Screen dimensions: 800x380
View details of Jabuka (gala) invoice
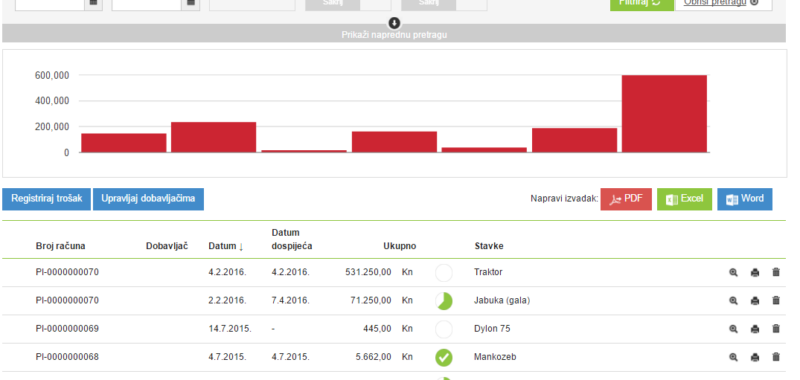click(733, 300)
